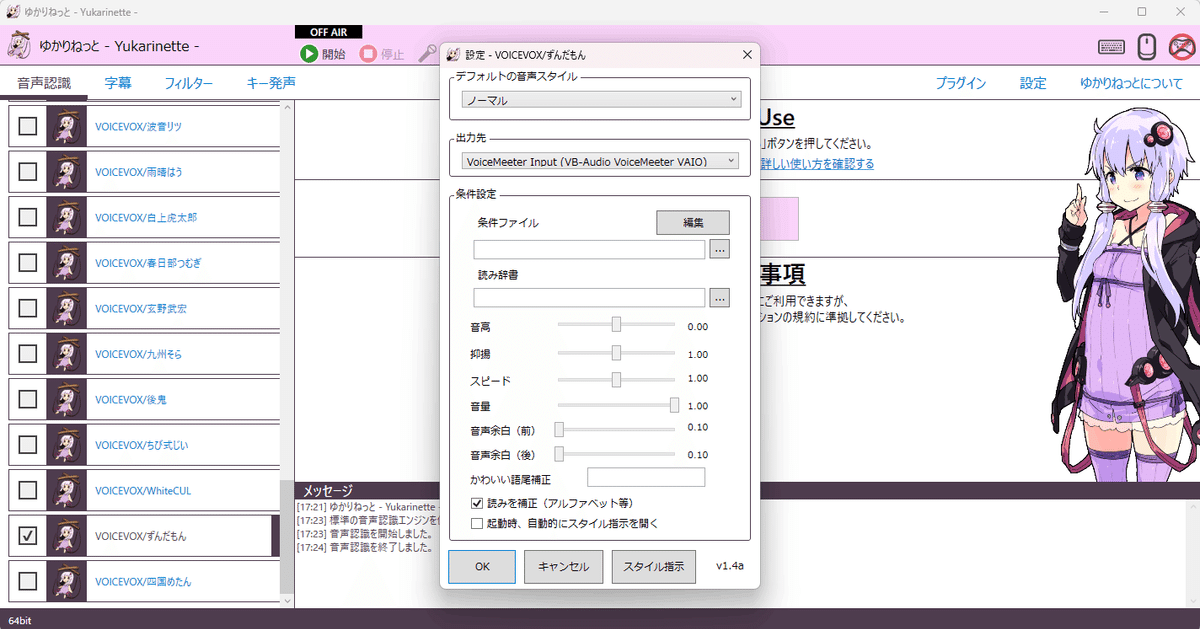Click the 音高 slider handle
This screenshot has height=629, width=1200.
point(616,324)
